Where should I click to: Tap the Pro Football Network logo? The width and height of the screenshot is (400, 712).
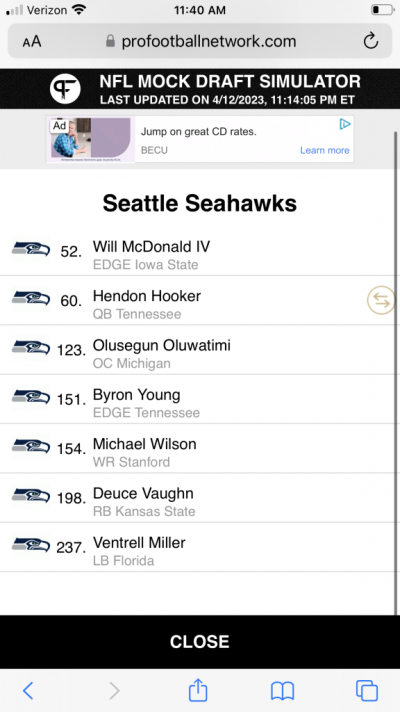(65, 89)
